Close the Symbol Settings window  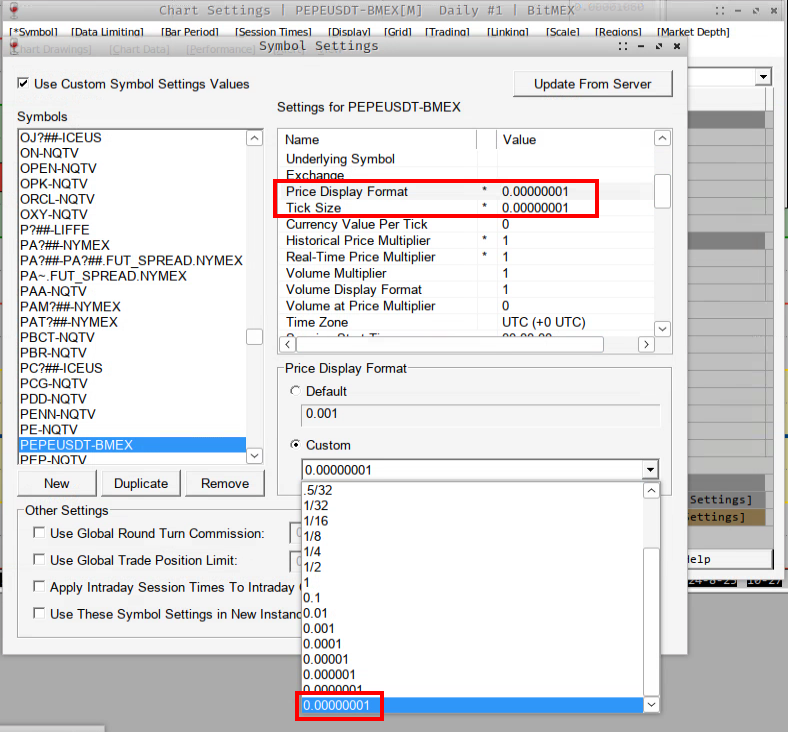677,46
